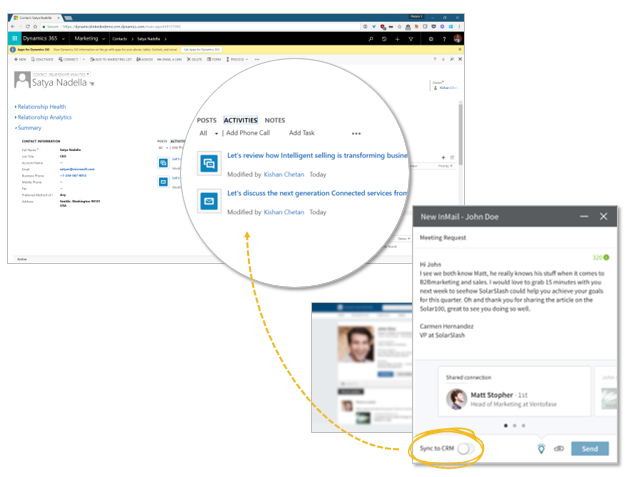Click ASSIGN in the command bar
Screen dimensions: 631x477
point(144,59)
